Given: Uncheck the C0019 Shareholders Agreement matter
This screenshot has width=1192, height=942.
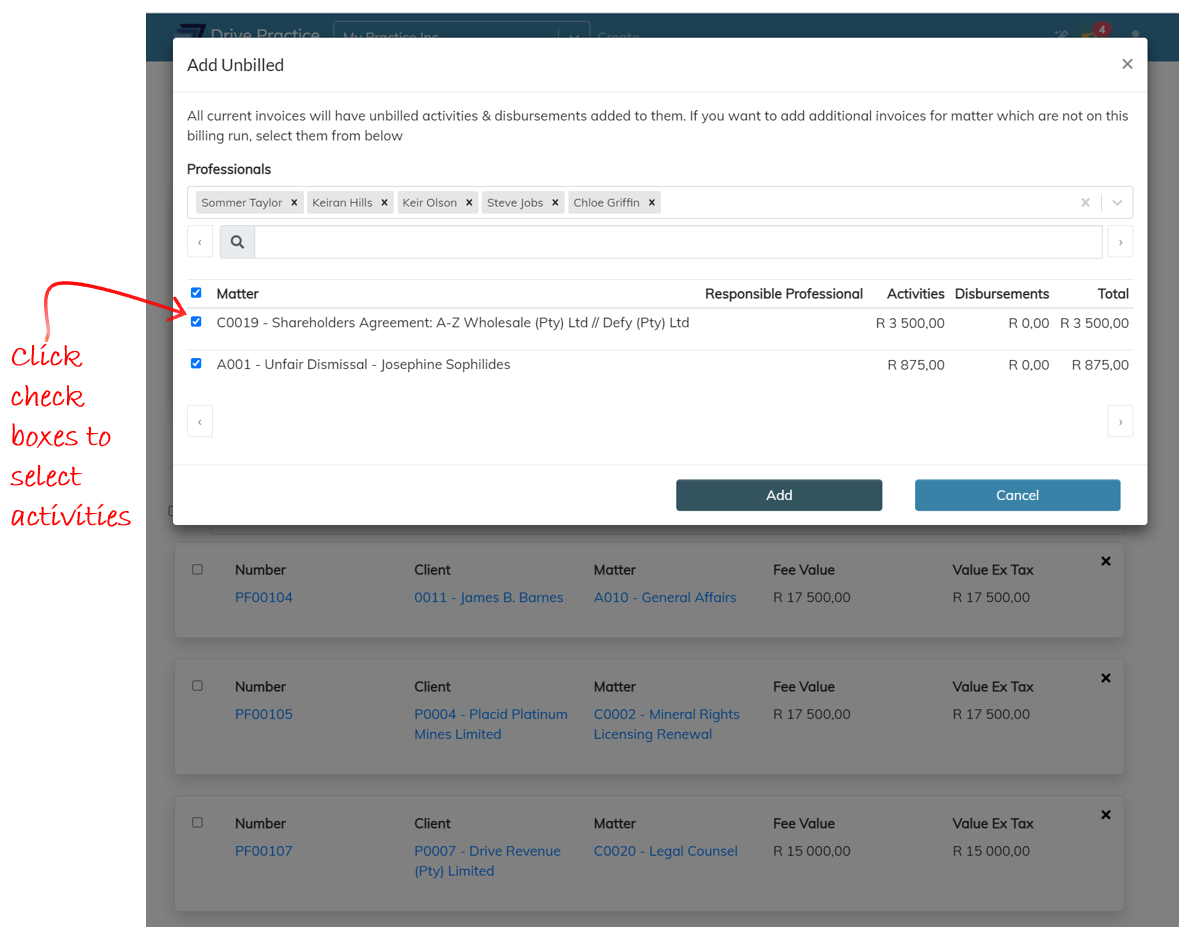Looking at the screenshot, I should (x=196, y=322).
